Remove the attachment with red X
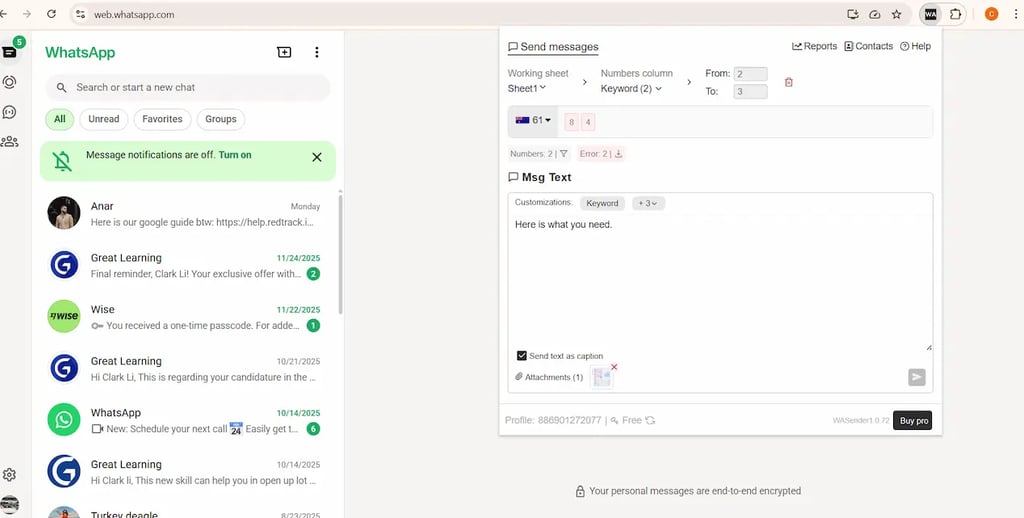The image size is (1024, 518). click(614, 367)
